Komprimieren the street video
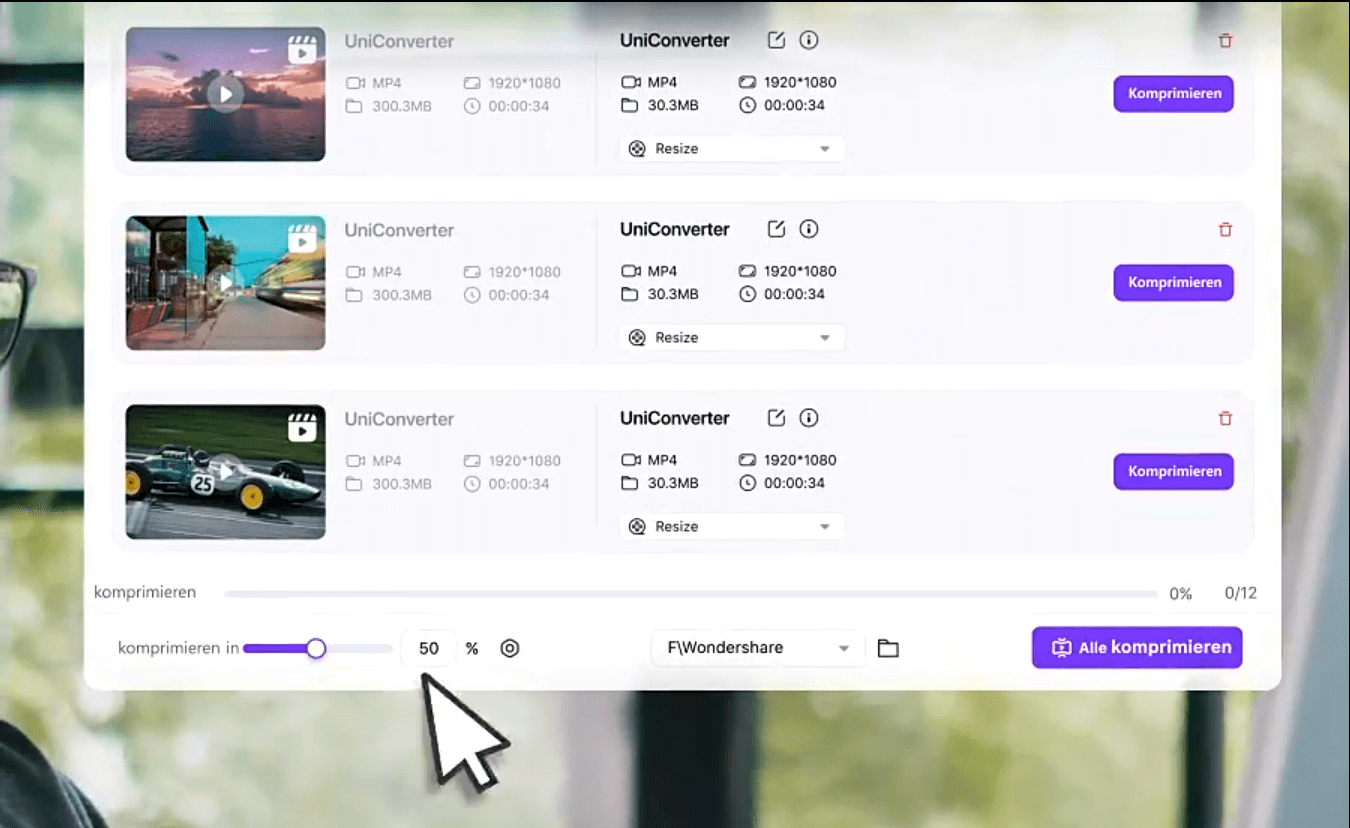Image resolution: width=1350 pixels, height=828 pixels. (x=1174, y=283)
